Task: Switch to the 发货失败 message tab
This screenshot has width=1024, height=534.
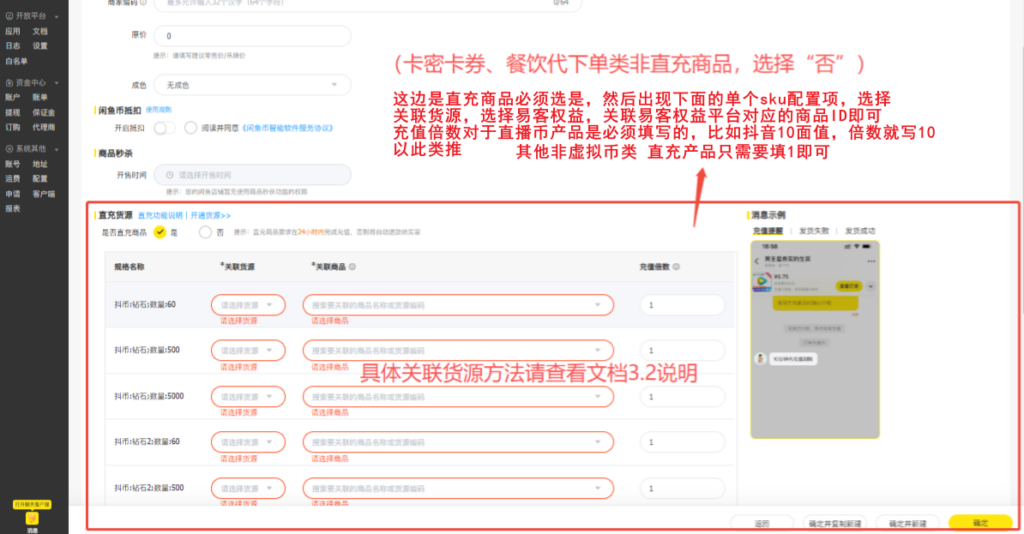Action: [x=814, y=231]
